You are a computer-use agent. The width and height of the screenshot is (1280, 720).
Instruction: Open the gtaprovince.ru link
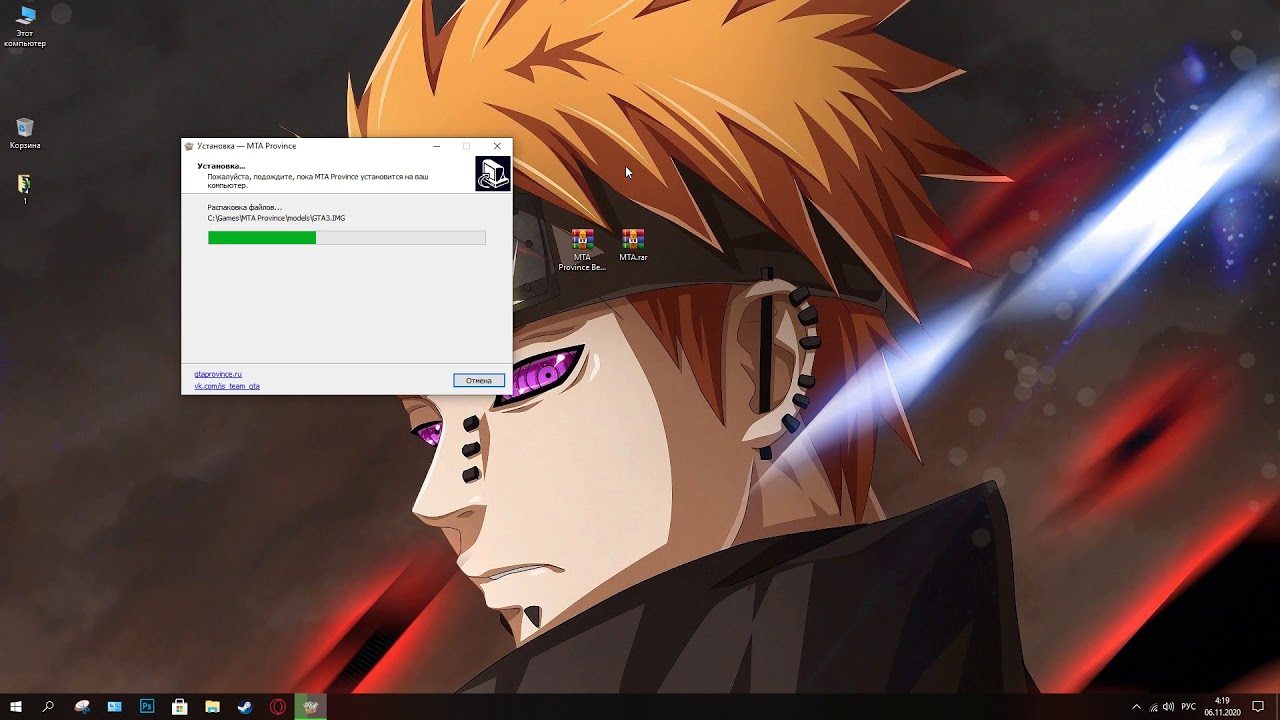click(218, 374)
